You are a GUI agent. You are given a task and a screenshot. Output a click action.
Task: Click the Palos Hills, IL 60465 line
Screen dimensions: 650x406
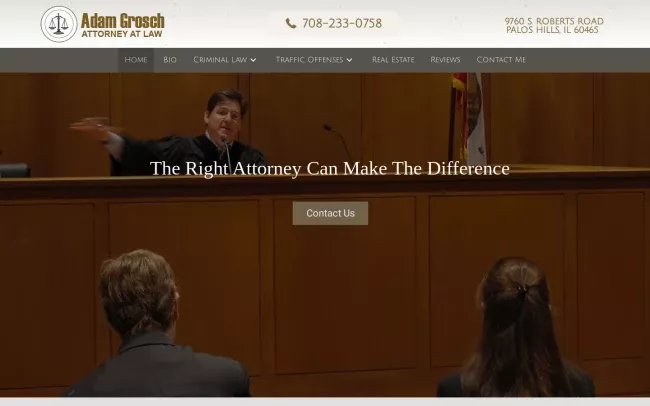[x=552, y=30]
